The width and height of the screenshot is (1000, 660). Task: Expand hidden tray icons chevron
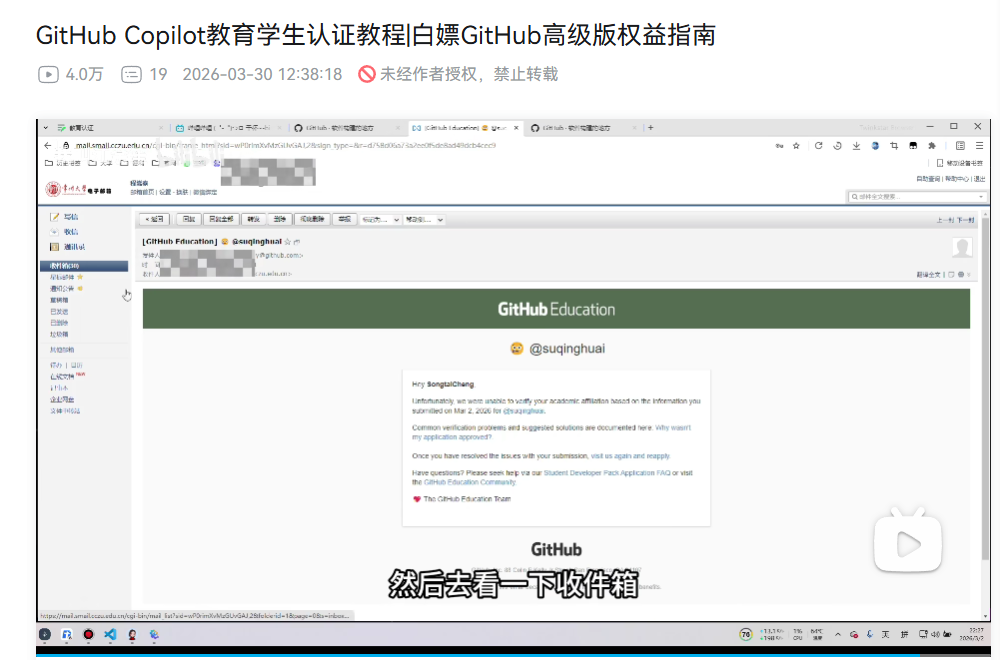837,634
